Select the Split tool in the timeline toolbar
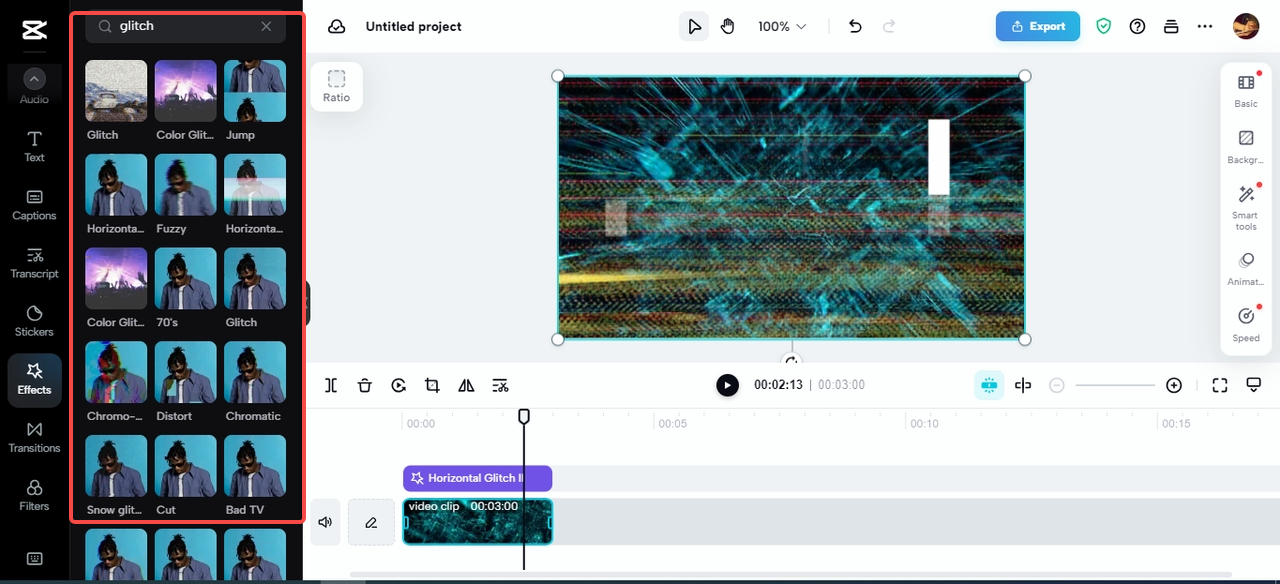 point(331,385)
